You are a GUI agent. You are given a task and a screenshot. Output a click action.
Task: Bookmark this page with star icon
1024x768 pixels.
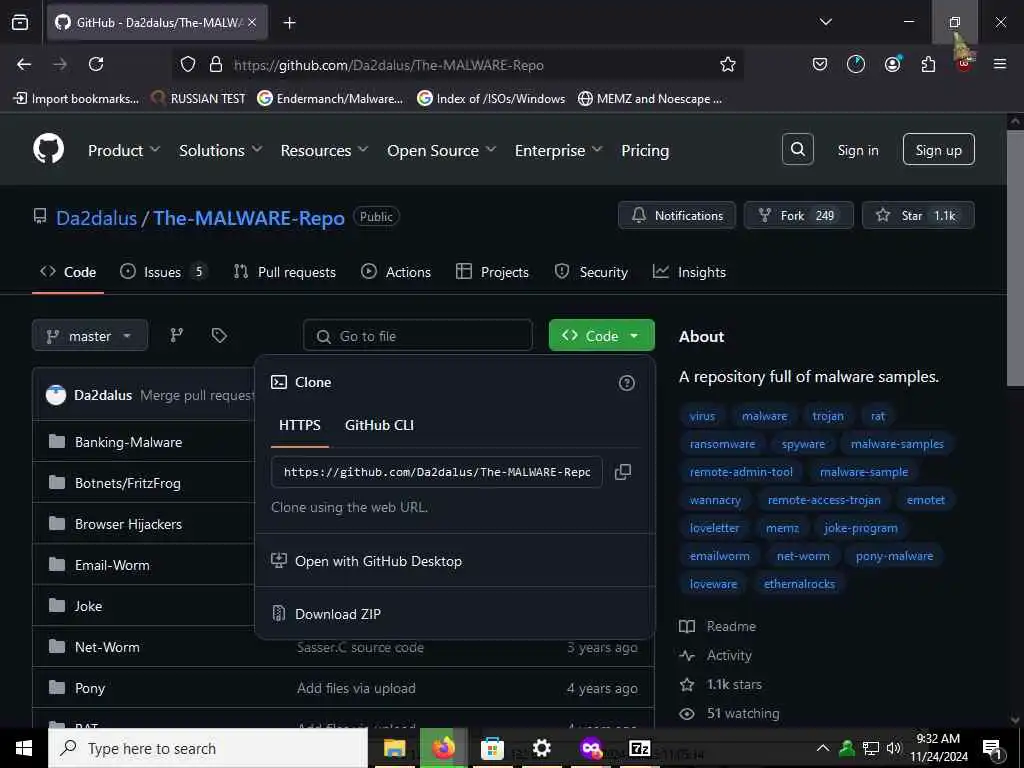click(x=728, y=64)
